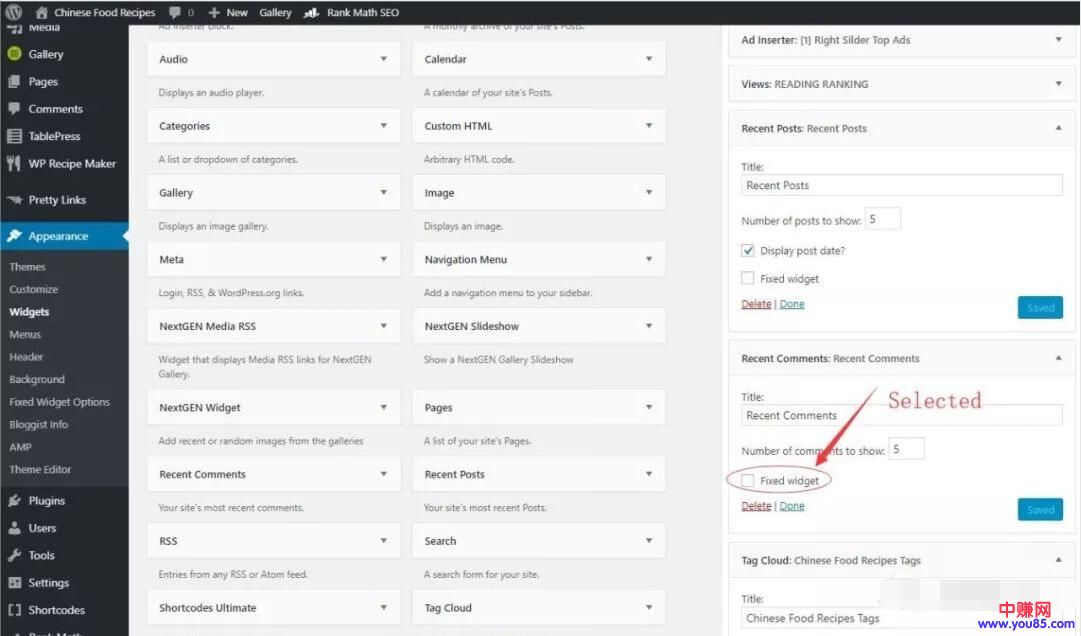Tick Fixed widget under Recent Comments
The width and height of the screenshot is (1081, 636).
coord(748,481)
